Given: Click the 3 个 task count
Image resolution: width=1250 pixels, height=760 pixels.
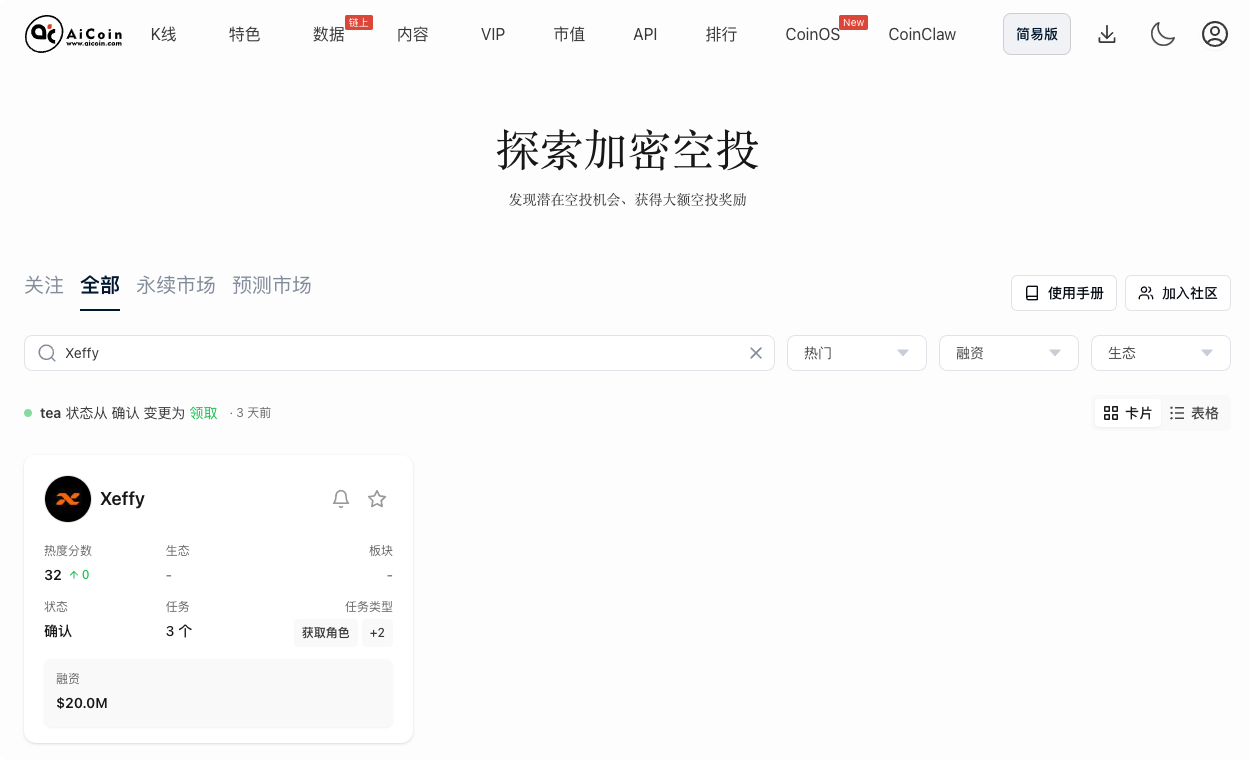Looking at the screenshot, I should tap(179, 631).
